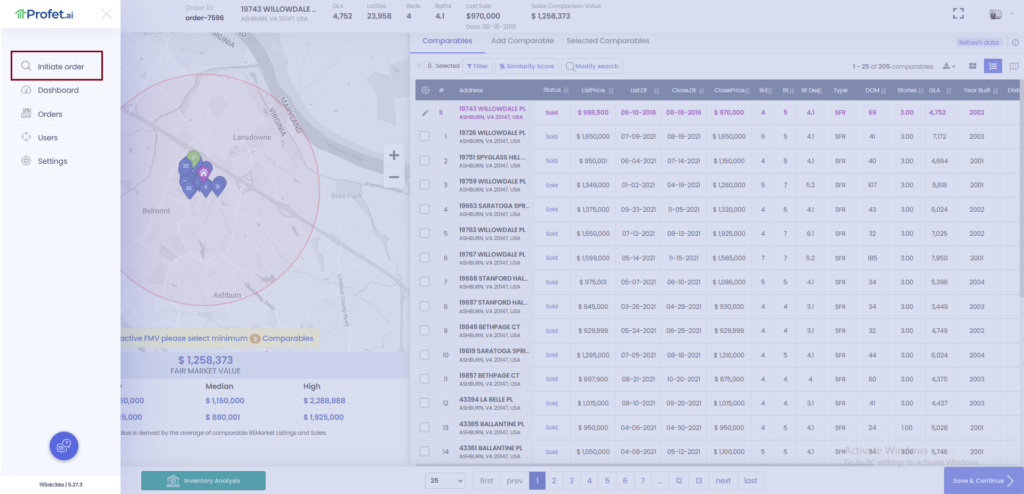
Task: Open the table column settings gear
Action: pyautogui.click(x=425, y=90)
